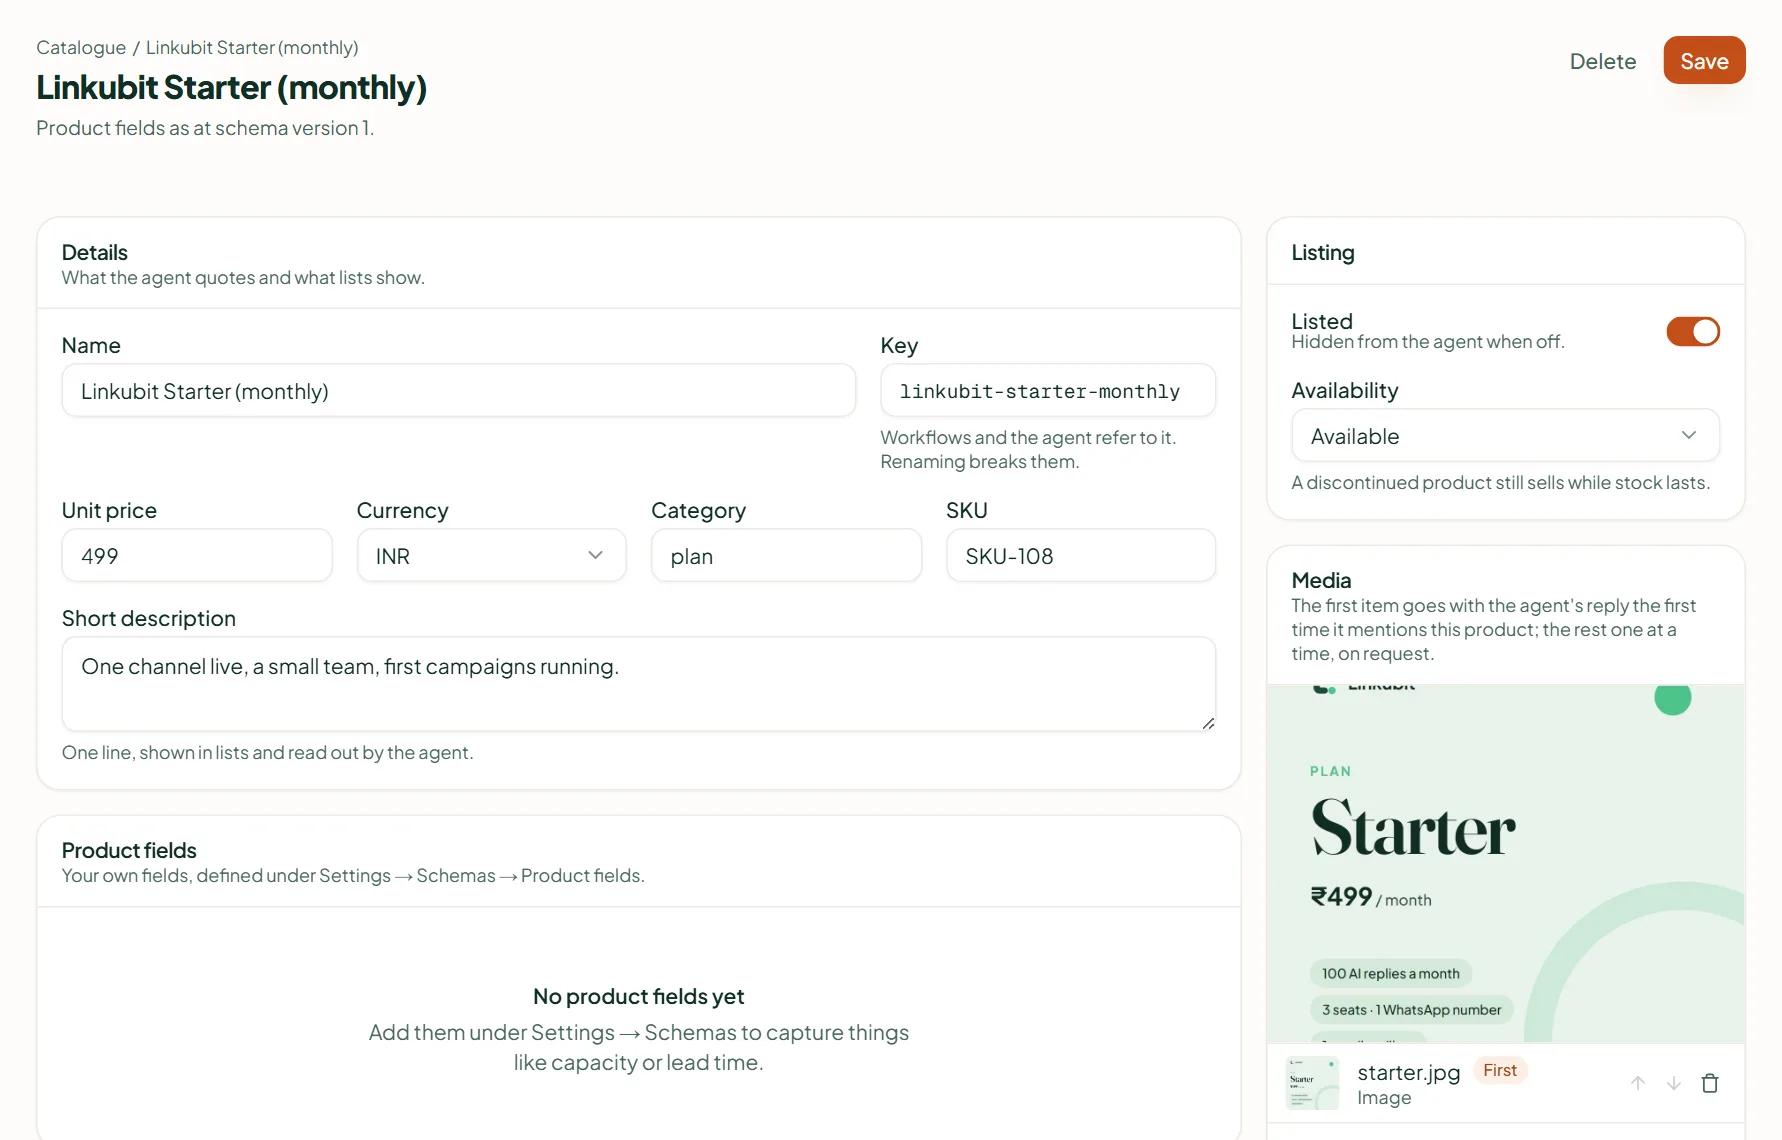
Task: Click the Delete button
Action: pos(1603,61)
